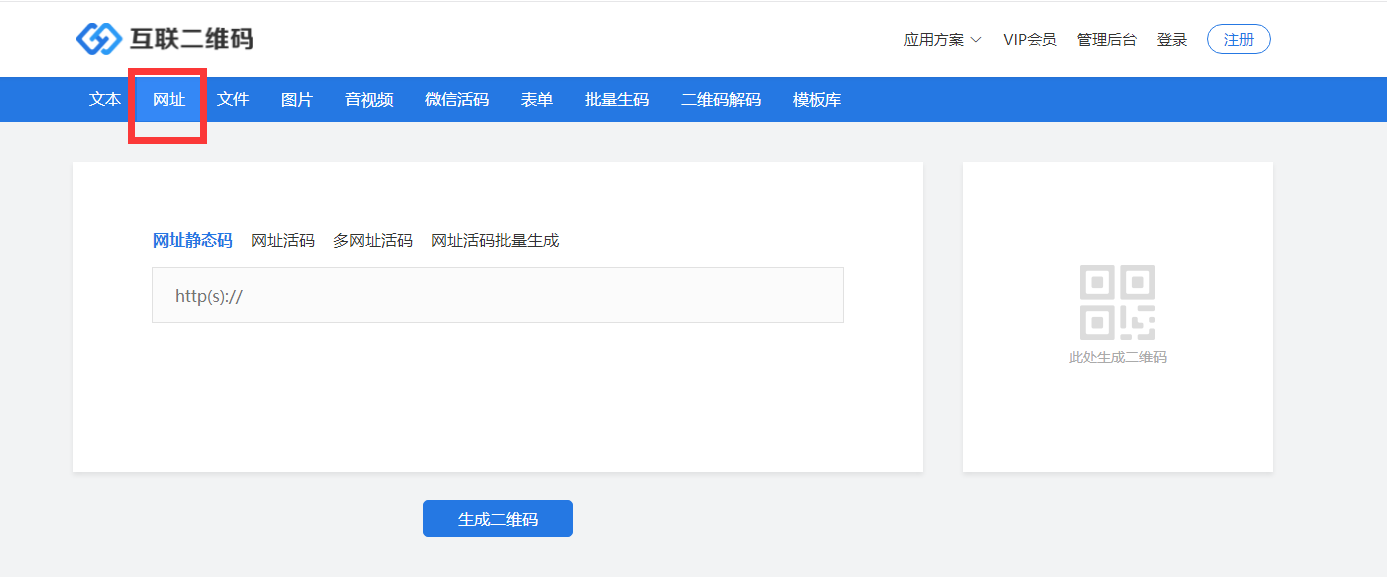Image resolution: width=1387 pixels, height=577 pixels.
Task: Switch to the 图片 tab
Action: (297, 99)
